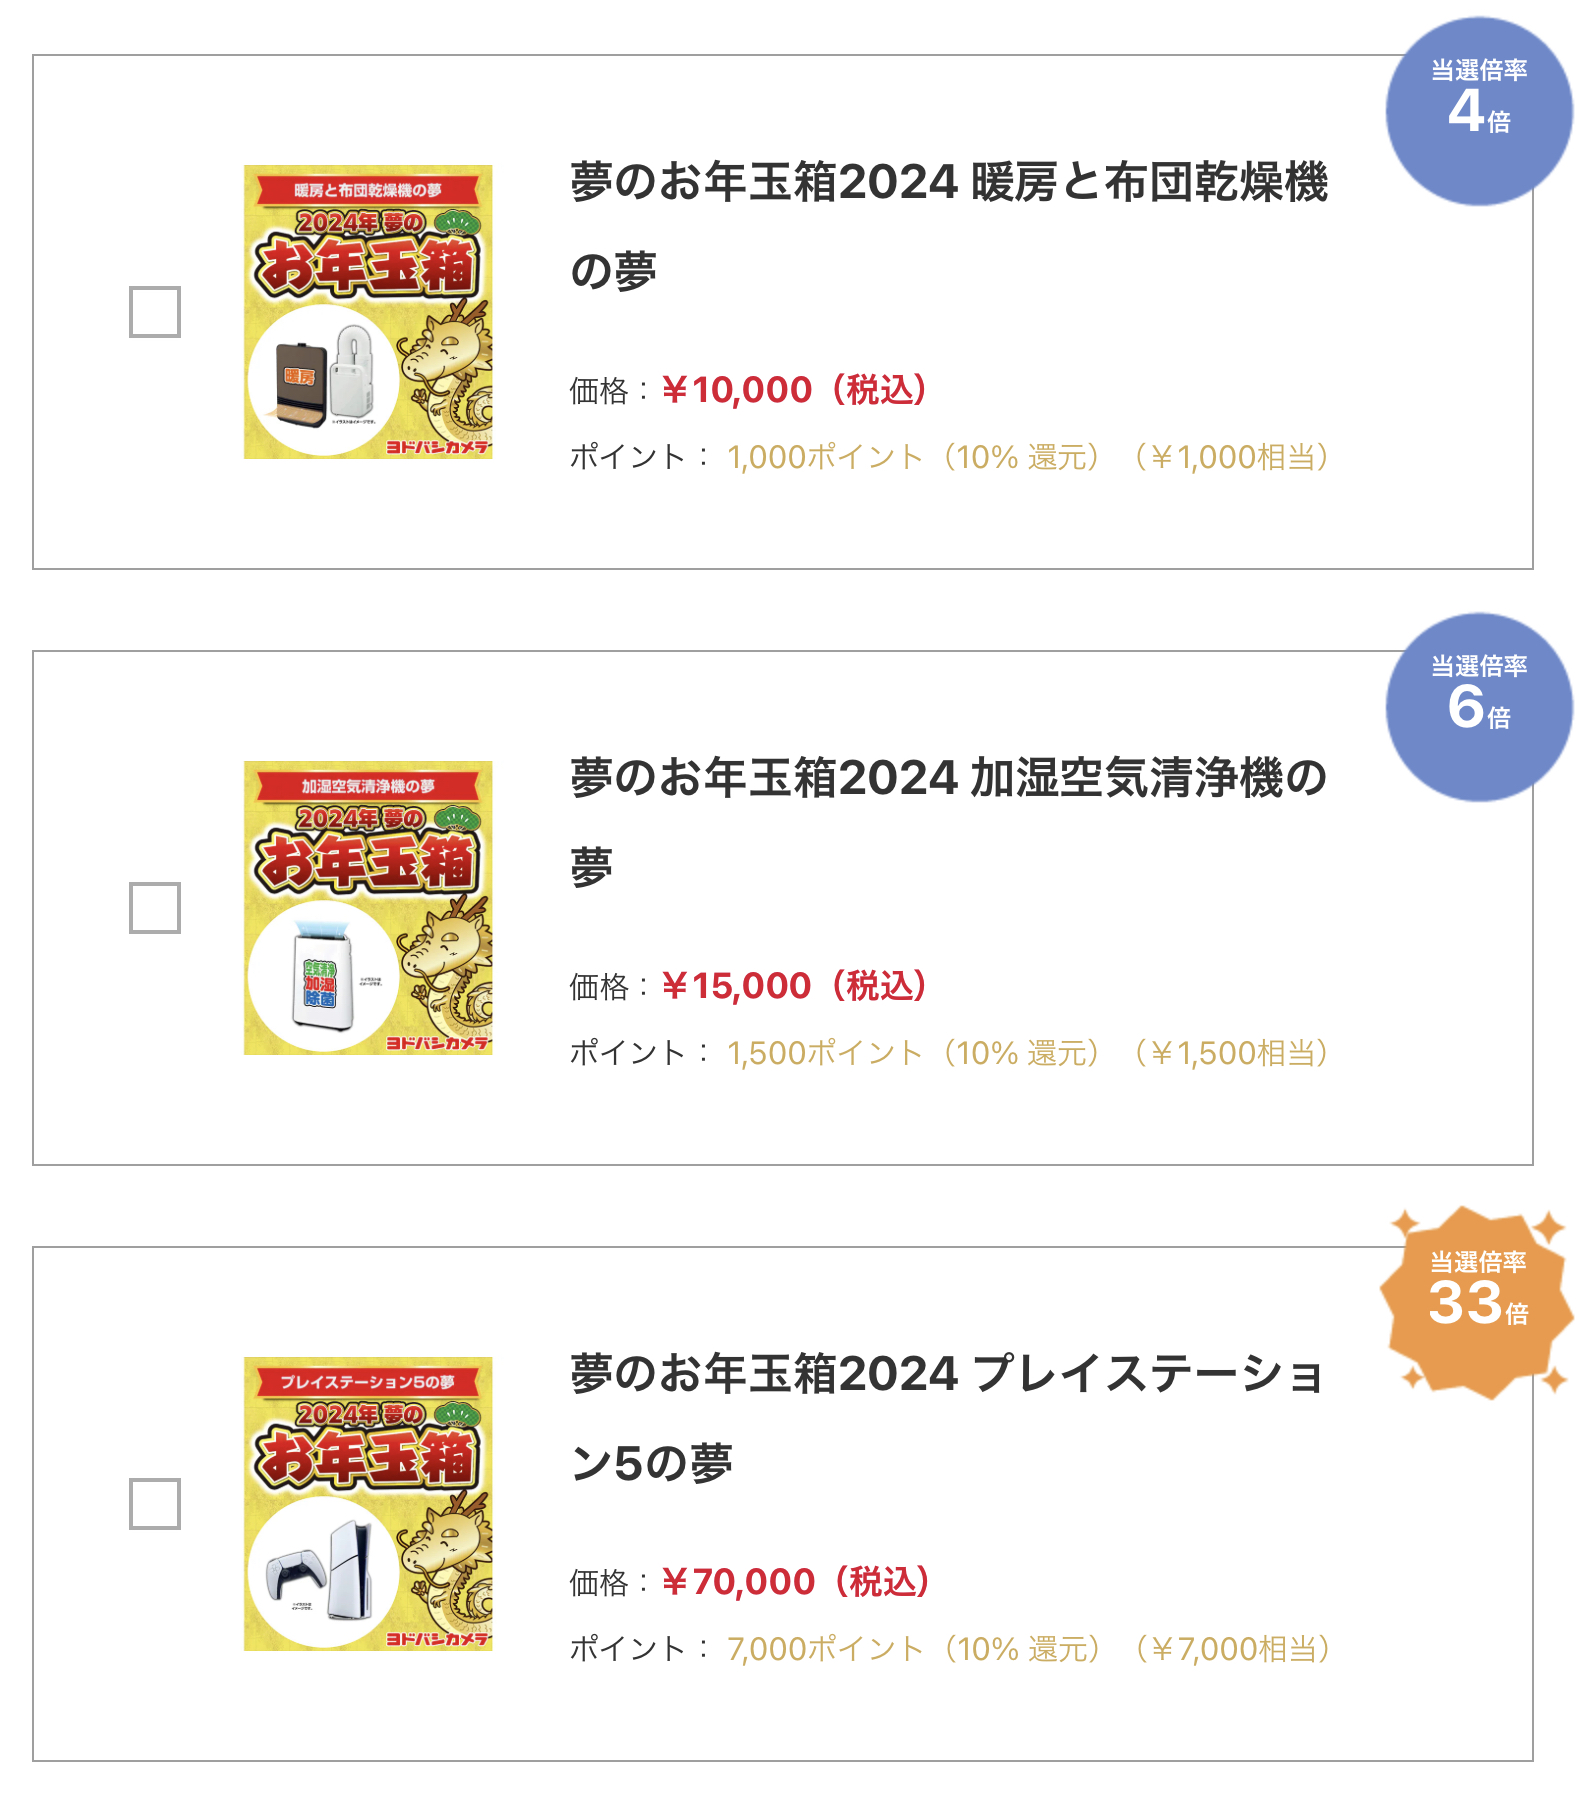This screenshot has height=1797, width=1594.
Task: Click the air purifier illustration in the thumbnail
Action: tap(322, 977)
